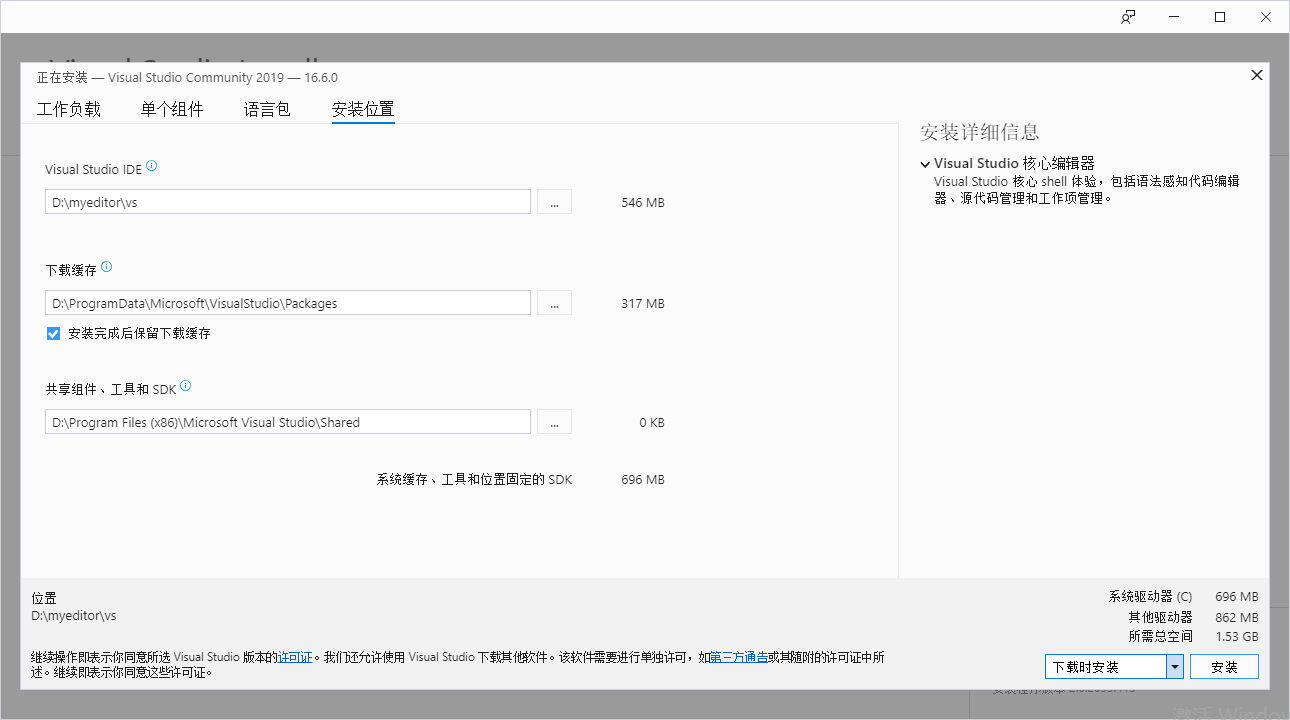Click the feedback icon in the title bar
The height and width of the screenshot is (720, 1290).
1128,17
